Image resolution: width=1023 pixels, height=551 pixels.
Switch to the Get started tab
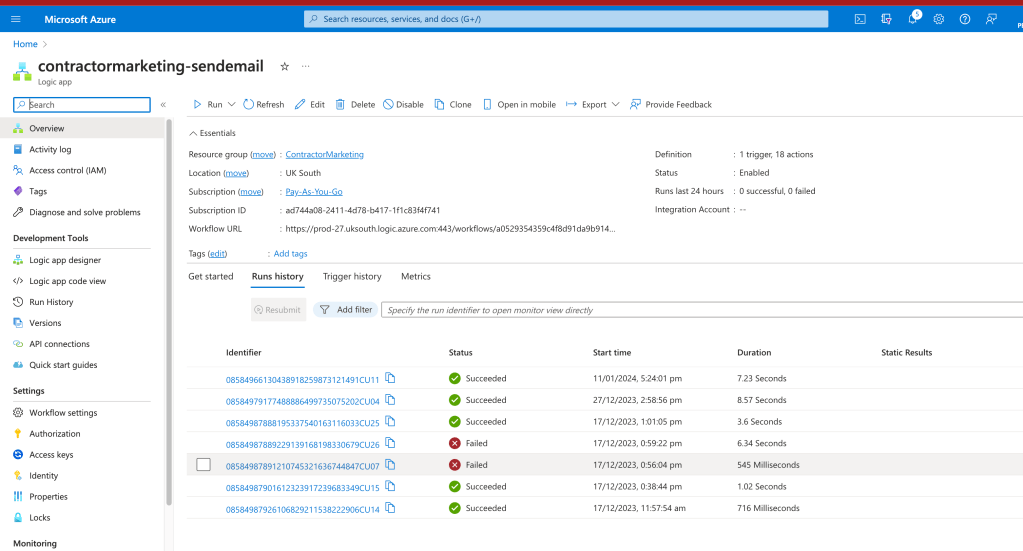coord(211,276)
